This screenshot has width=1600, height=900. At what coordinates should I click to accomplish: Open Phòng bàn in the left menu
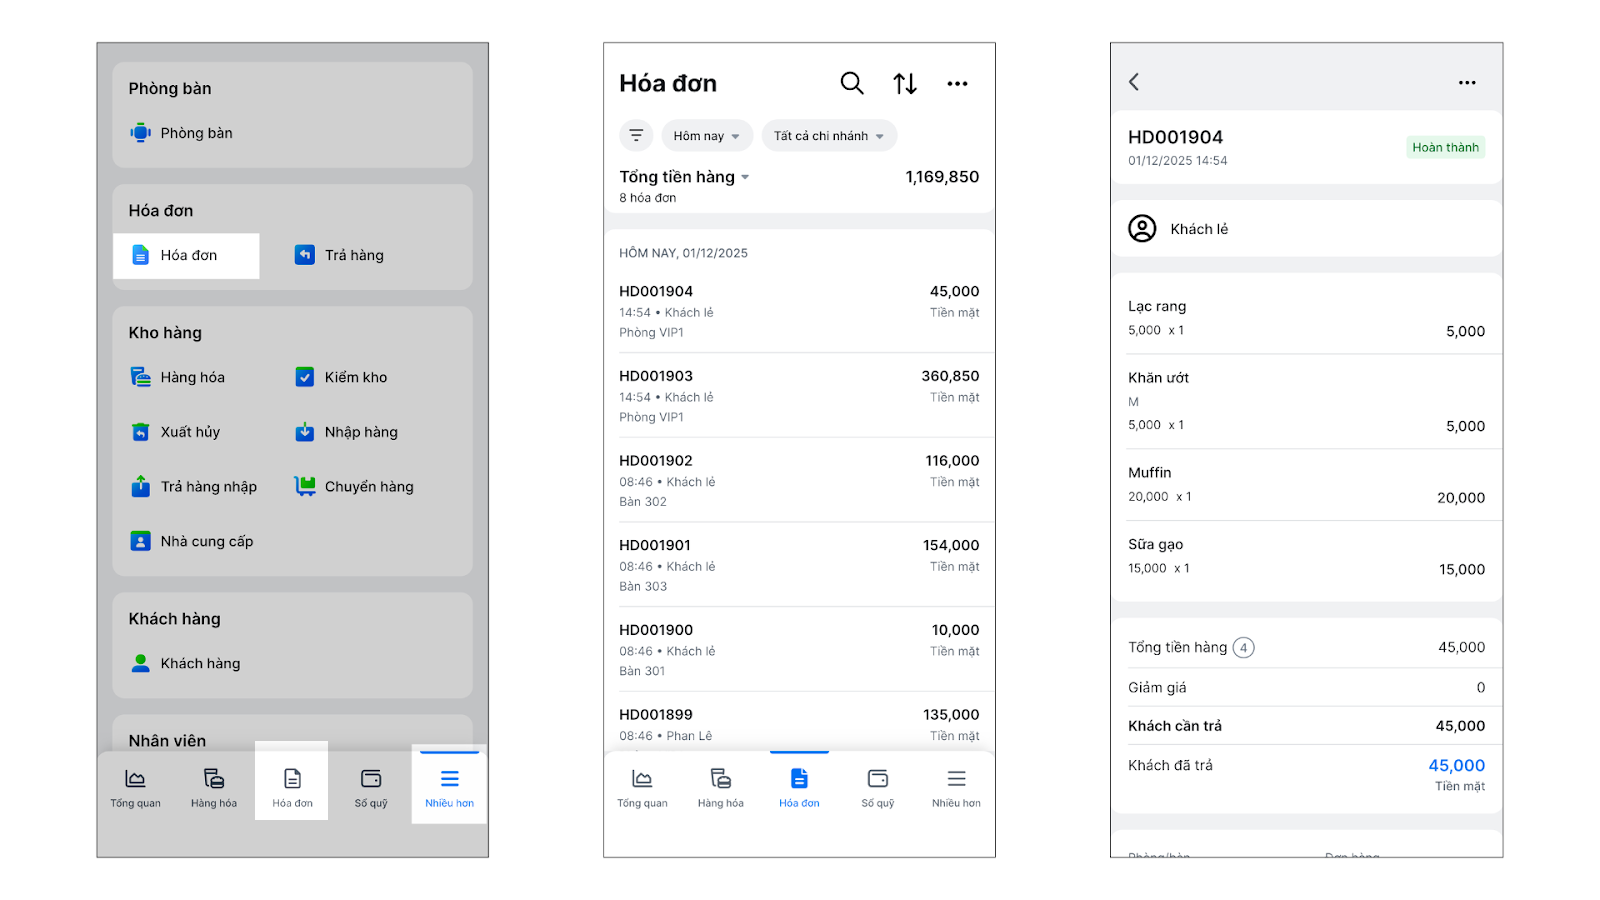tap(182, 133)
